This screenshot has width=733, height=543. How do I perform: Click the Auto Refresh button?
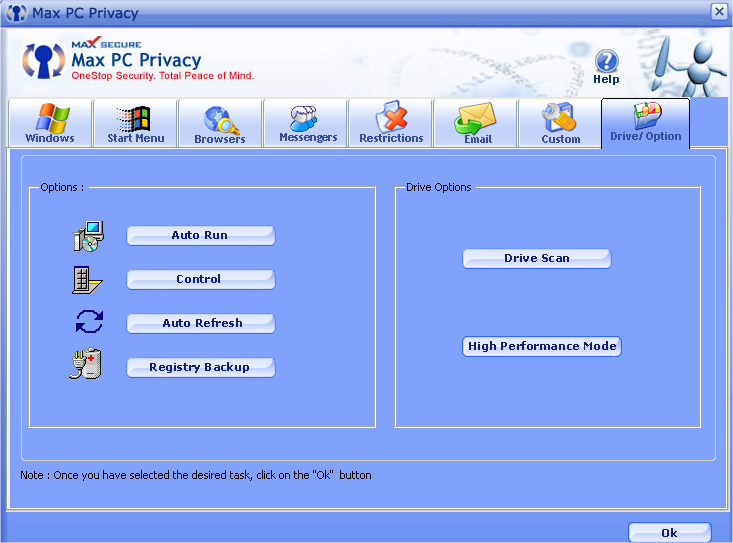(201, 323)
